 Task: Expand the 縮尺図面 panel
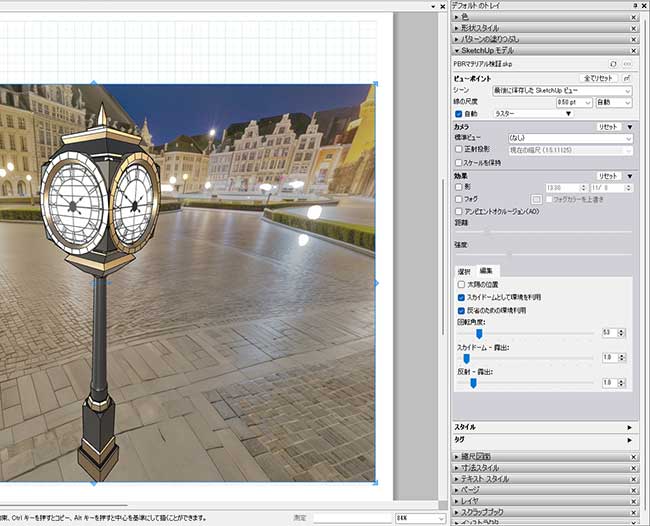pyautogui.click(x=456, y=457)
